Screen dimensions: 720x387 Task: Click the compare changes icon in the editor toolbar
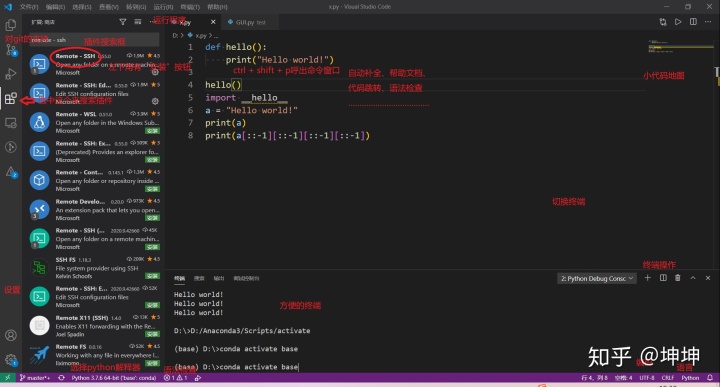tap(663, 22)
